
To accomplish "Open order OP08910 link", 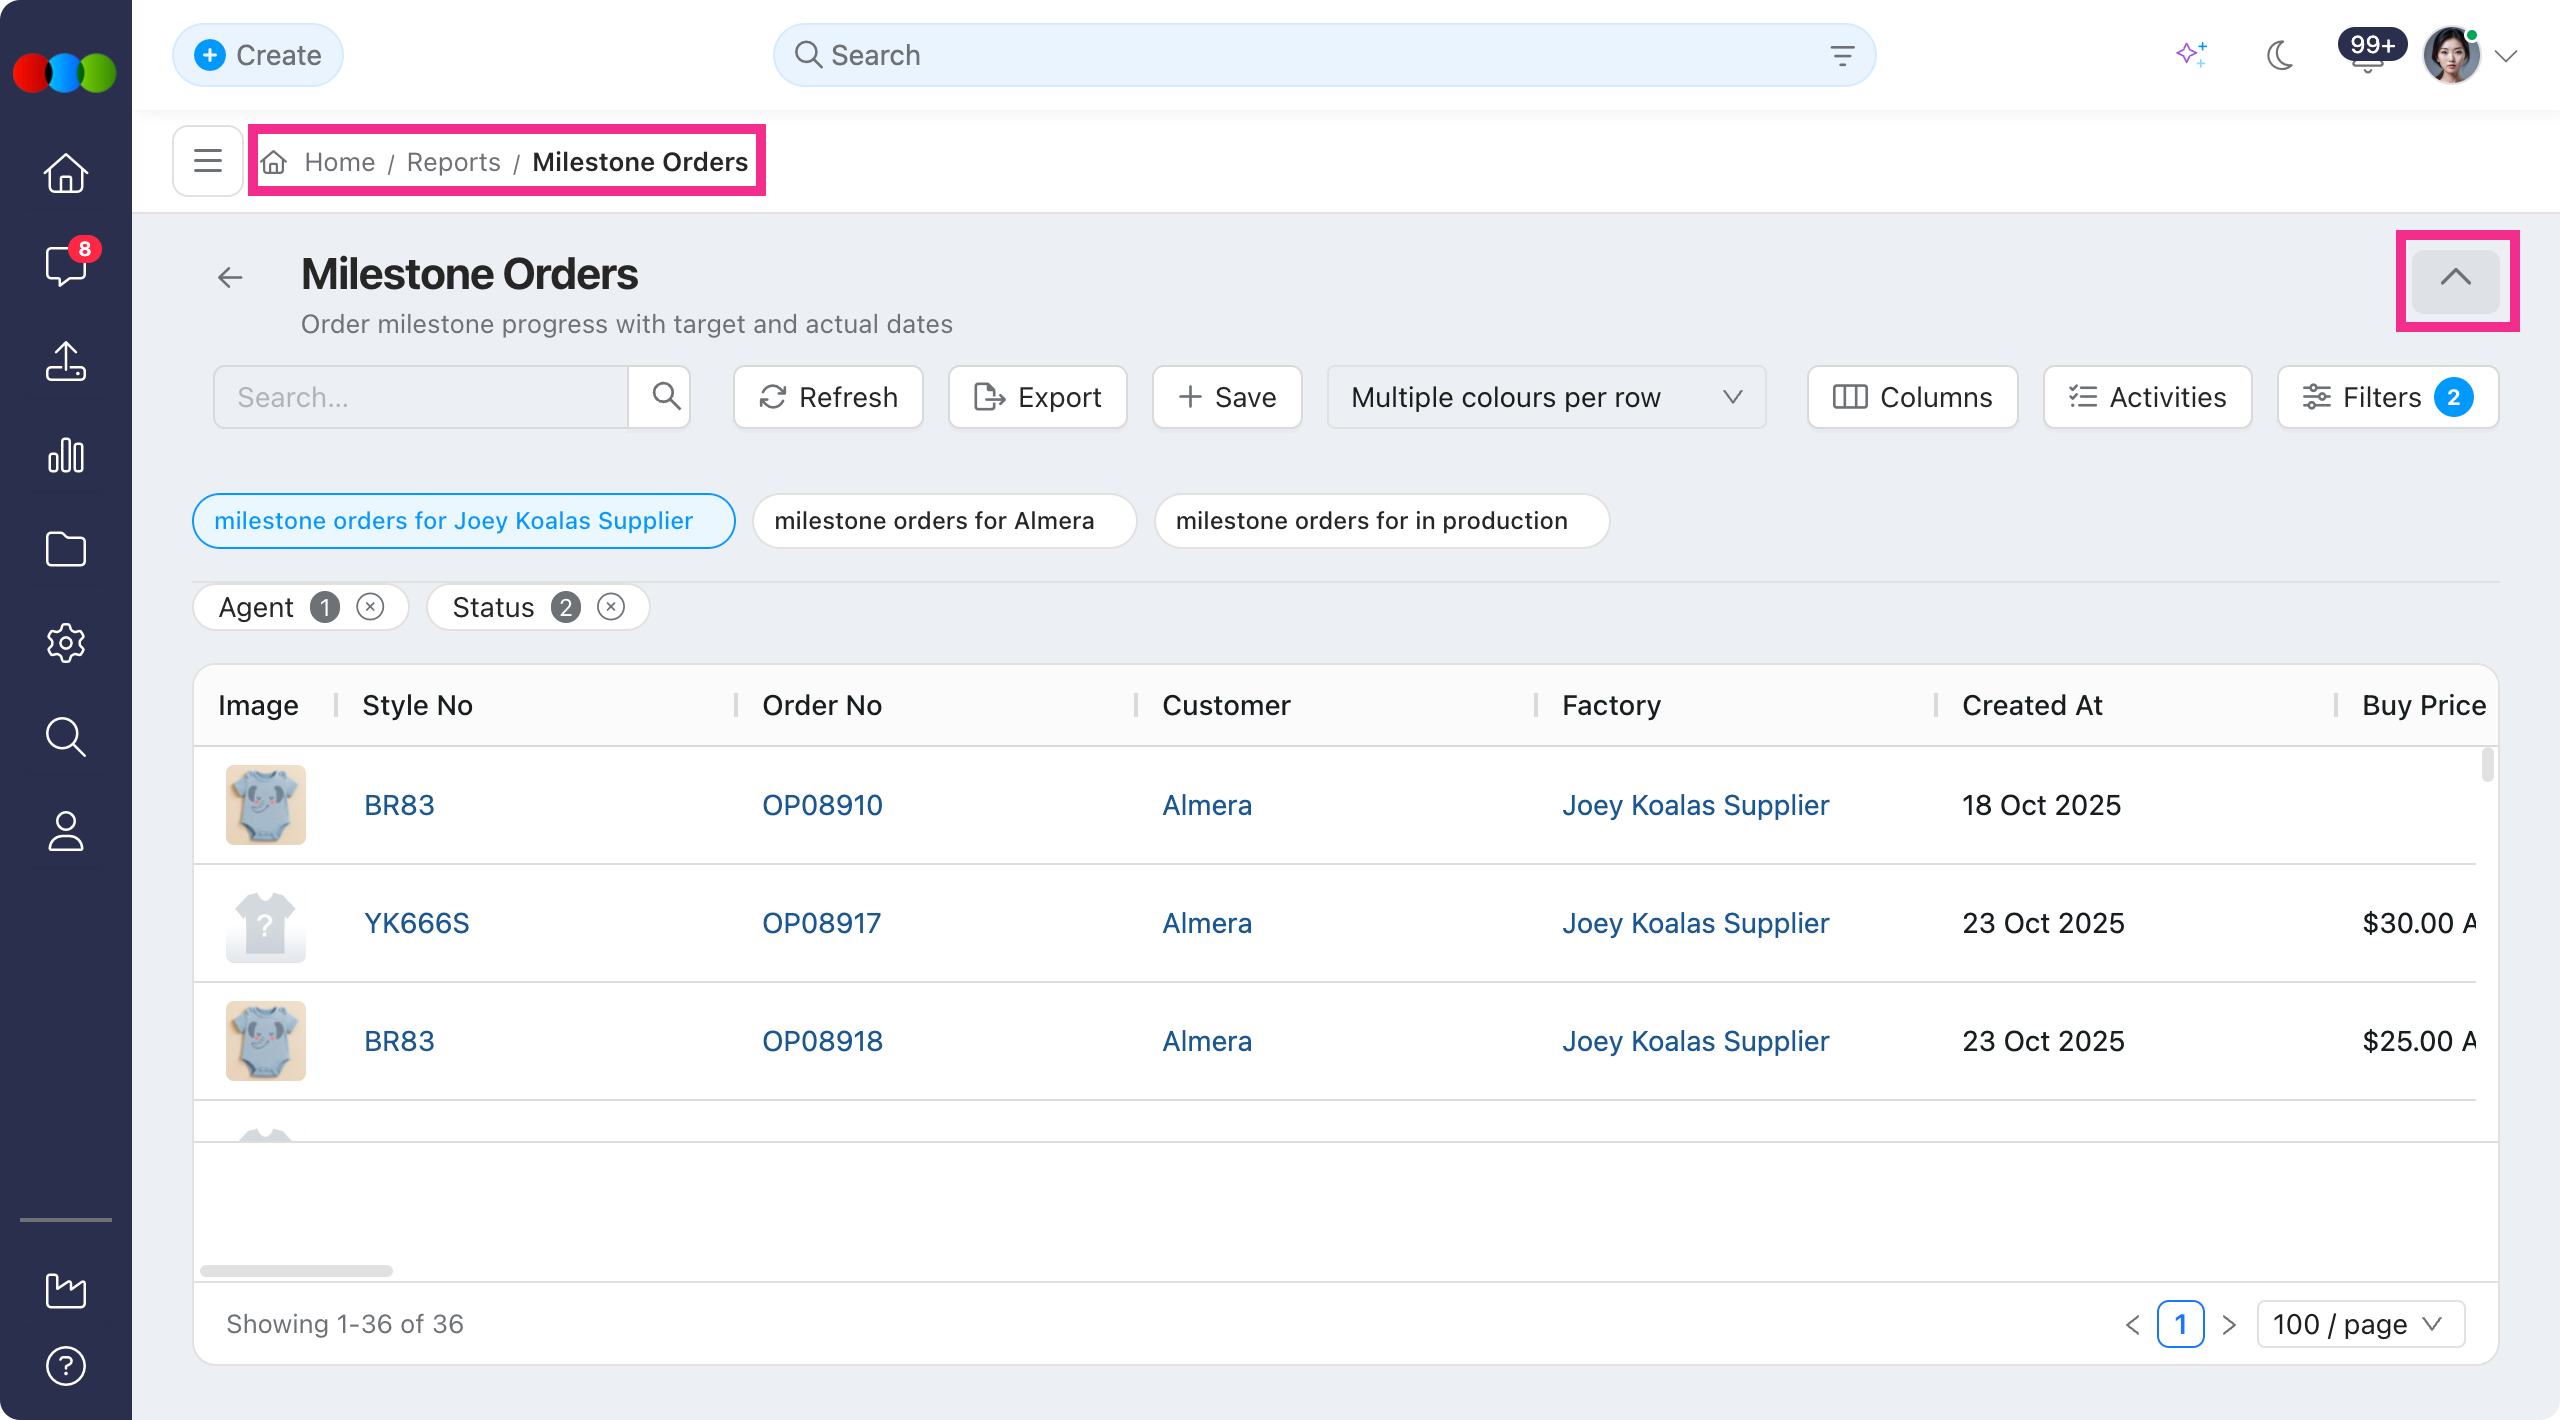I will click(822, 805).
